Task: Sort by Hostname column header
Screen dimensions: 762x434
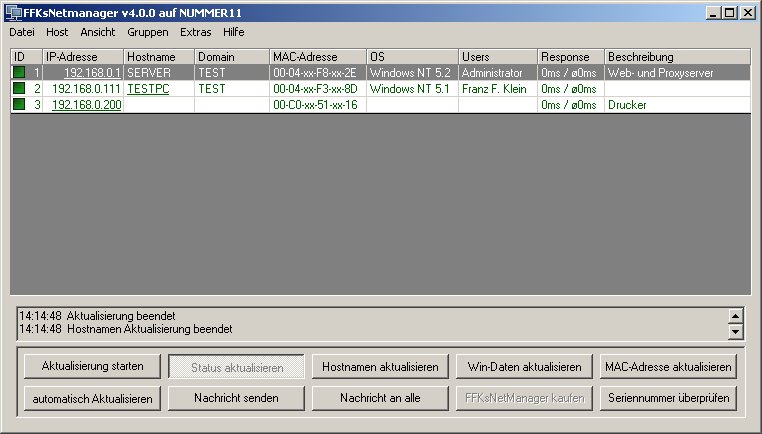Action: (159, 56)
